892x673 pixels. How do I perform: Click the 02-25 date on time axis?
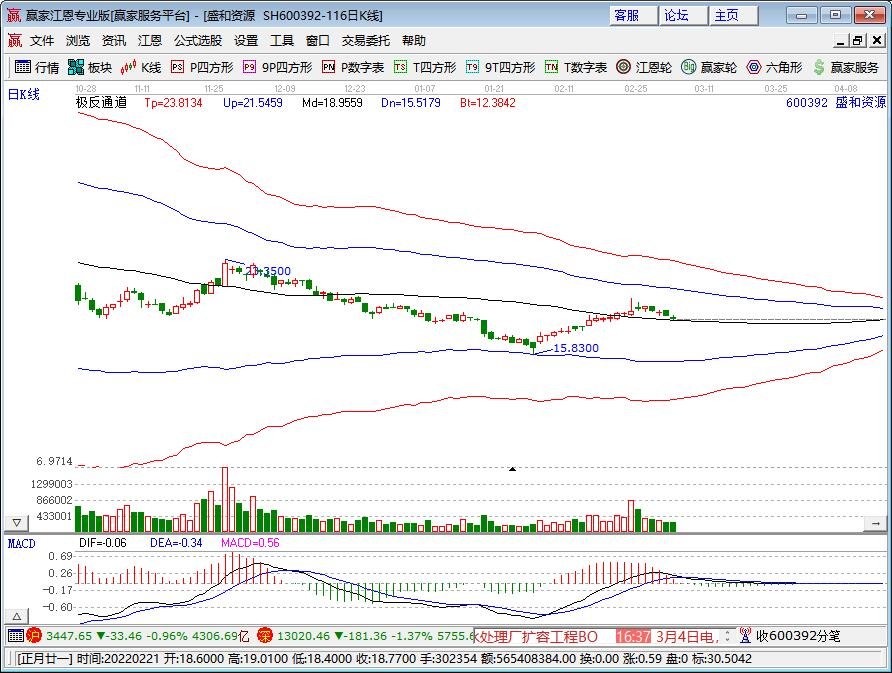click(x=635, y=89)
